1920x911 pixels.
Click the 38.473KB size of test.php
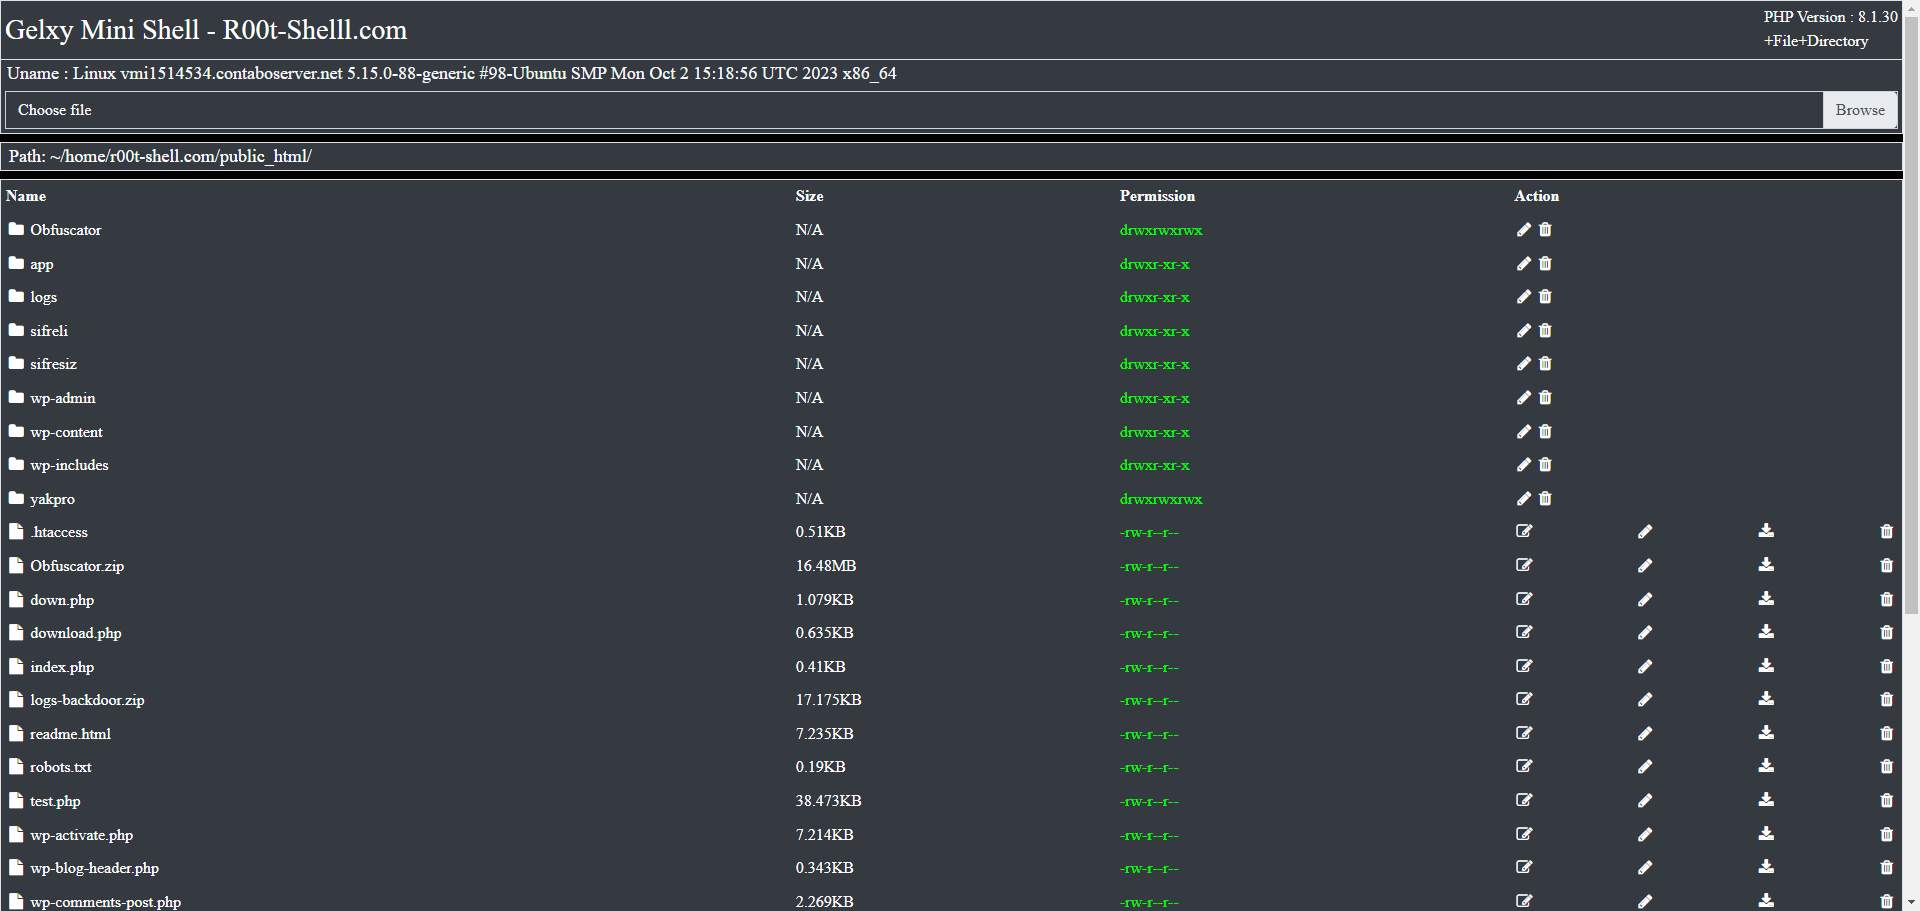click(x=828, y=801)
